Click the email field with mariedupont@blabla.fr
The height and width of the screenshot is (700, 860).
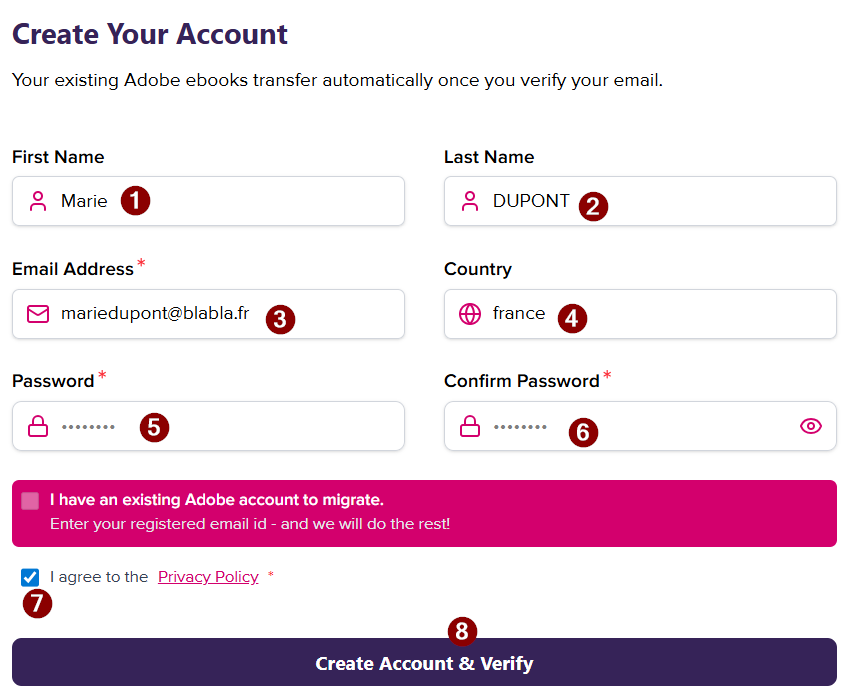pos(208,314)
